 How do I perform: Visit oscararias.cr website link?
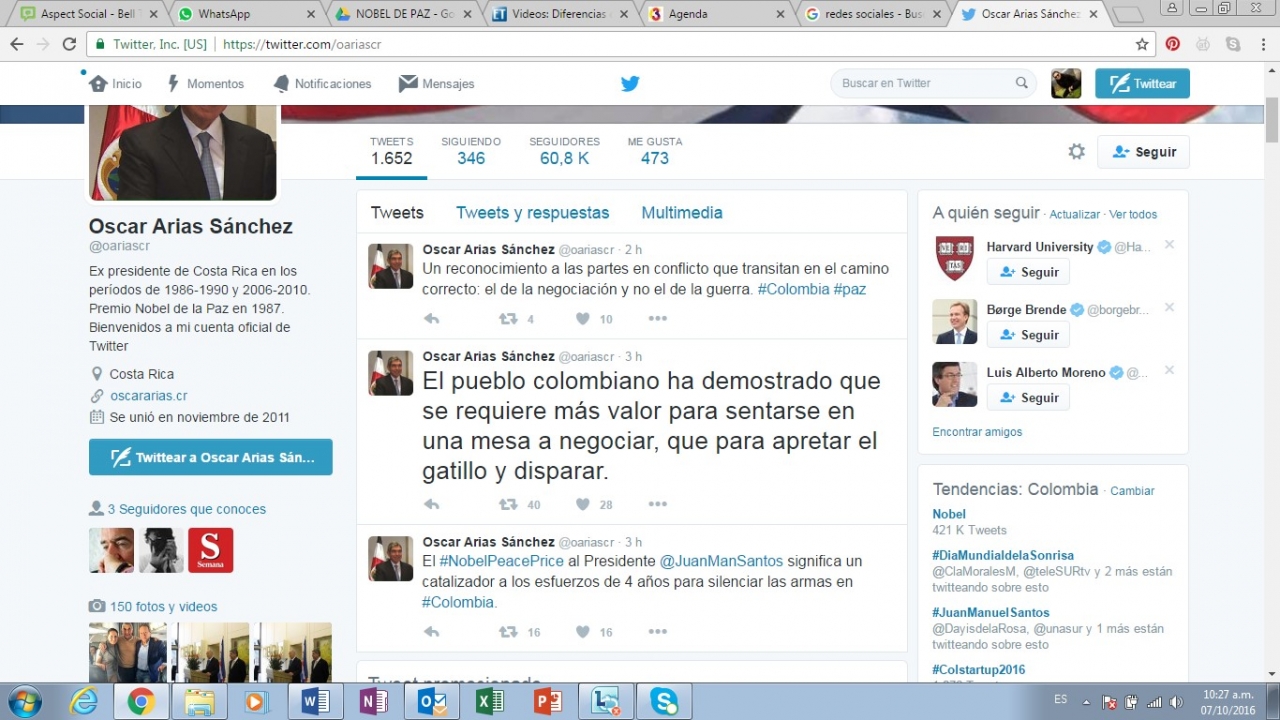tap(148, 396)
